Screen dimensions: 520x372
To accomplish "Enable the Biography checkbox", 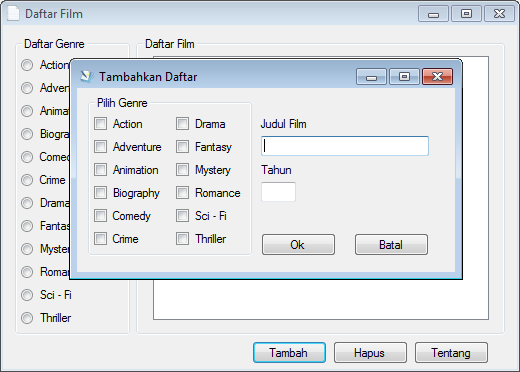I will [x=100, y=193].
